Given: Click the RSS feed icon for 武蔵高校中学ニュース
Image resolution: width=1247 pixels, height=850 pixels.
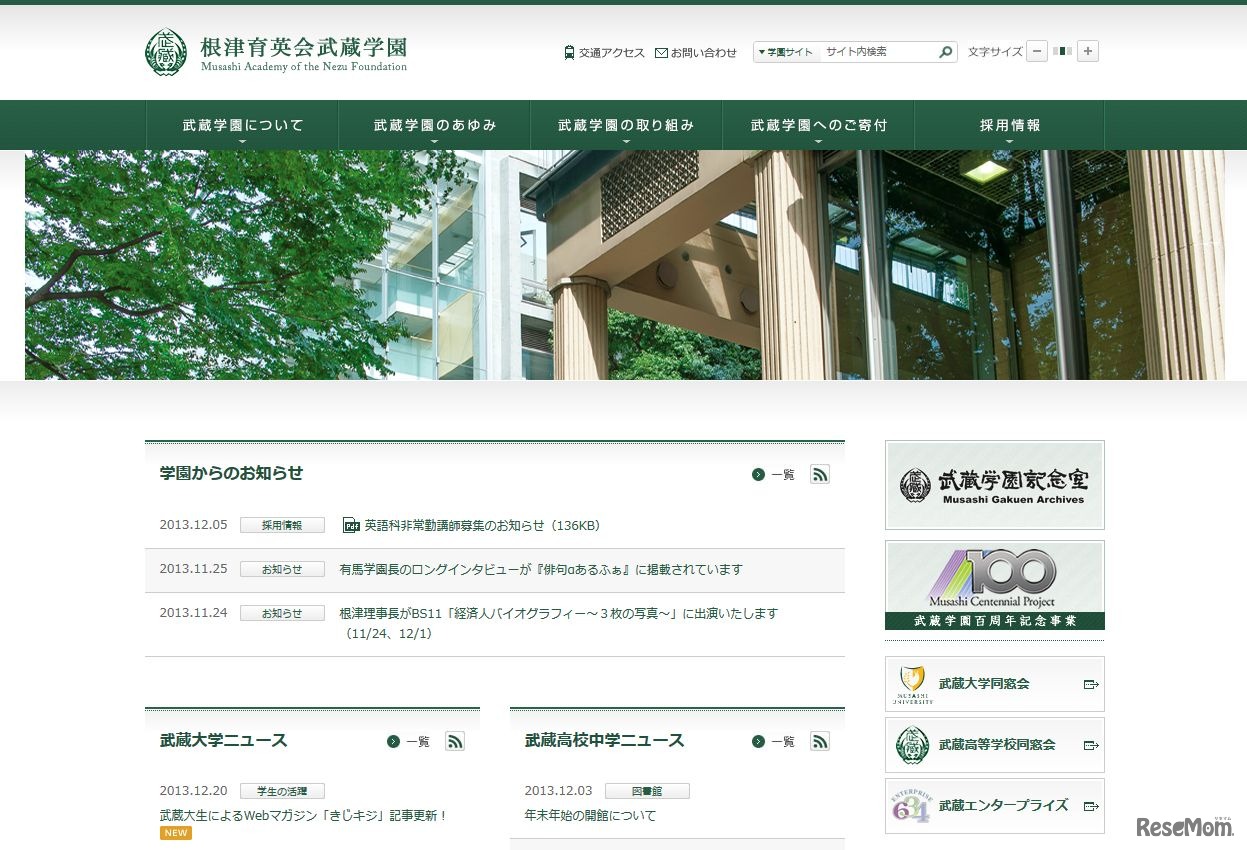Looking at the screenshot, I should click(820, 741).
